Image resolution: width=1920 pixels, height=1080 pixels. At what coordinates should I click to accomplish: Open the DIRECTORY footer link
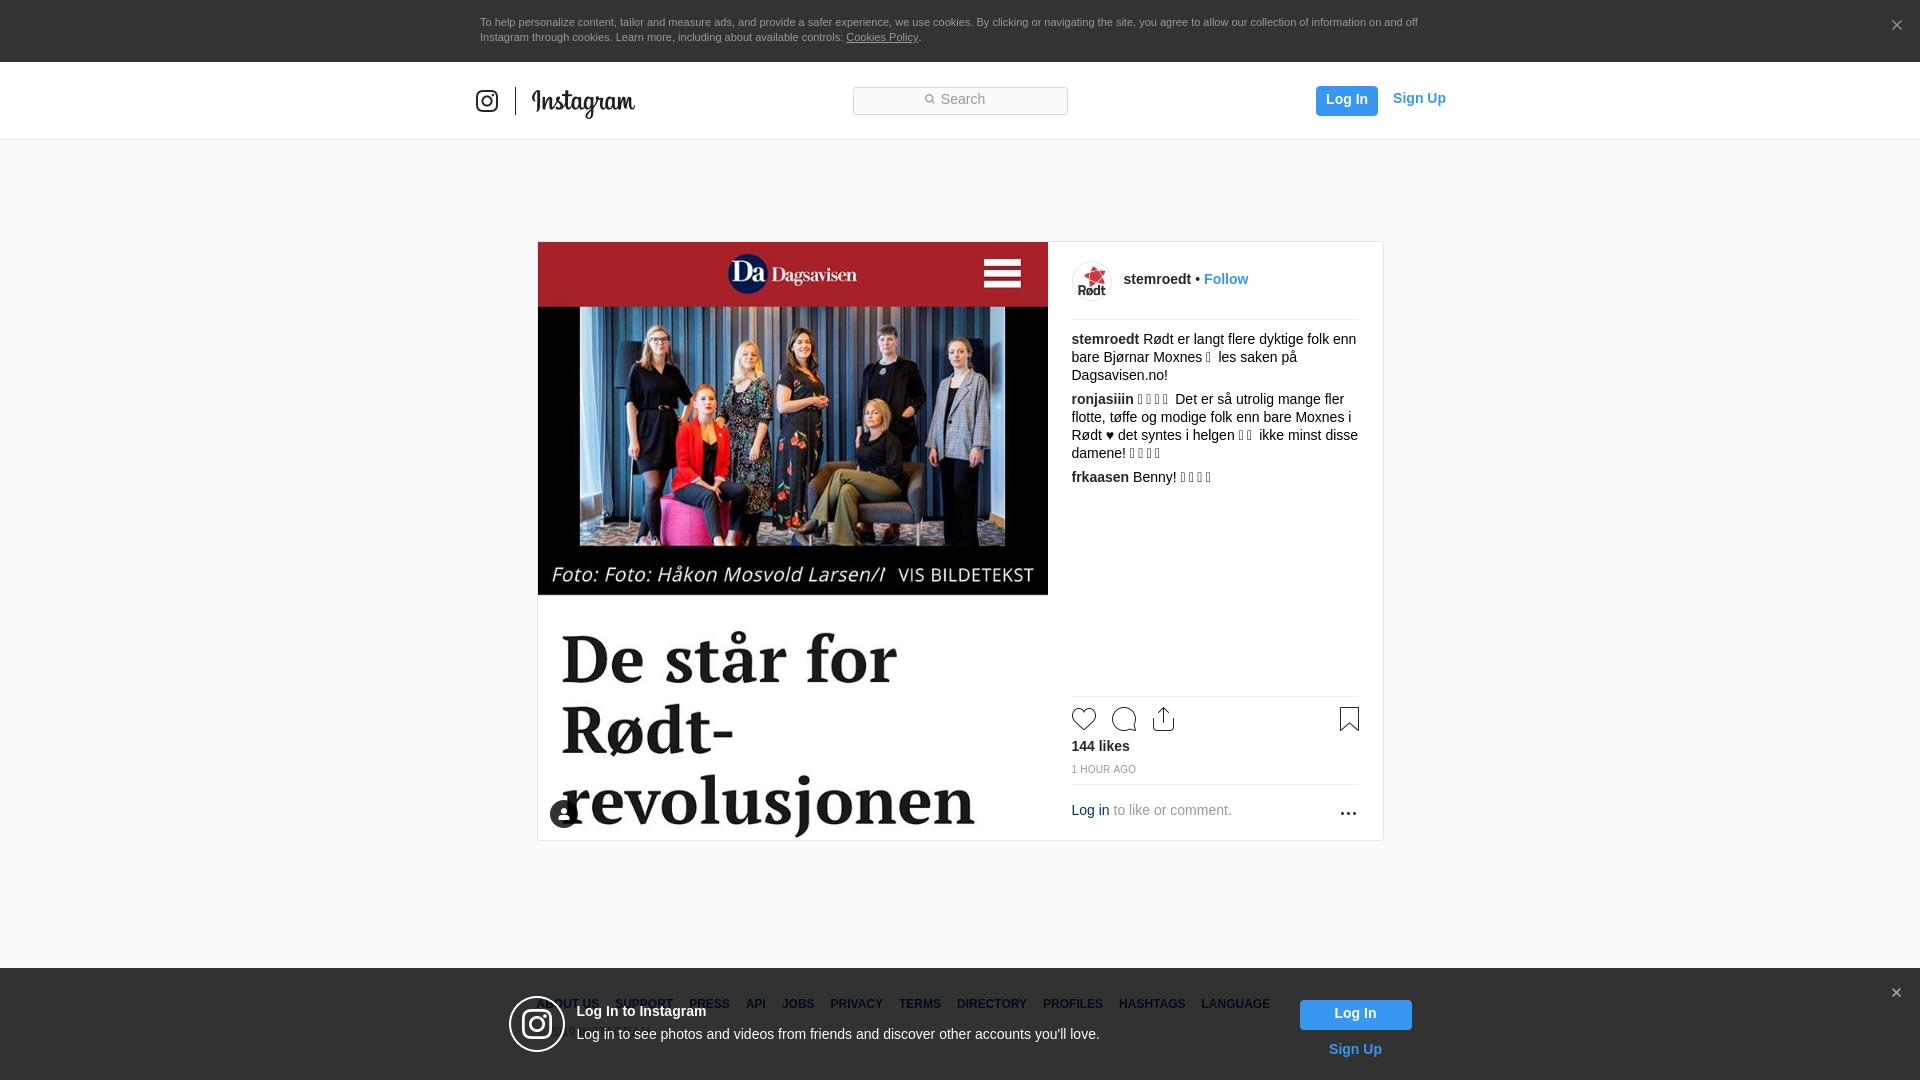[991, 1004]
